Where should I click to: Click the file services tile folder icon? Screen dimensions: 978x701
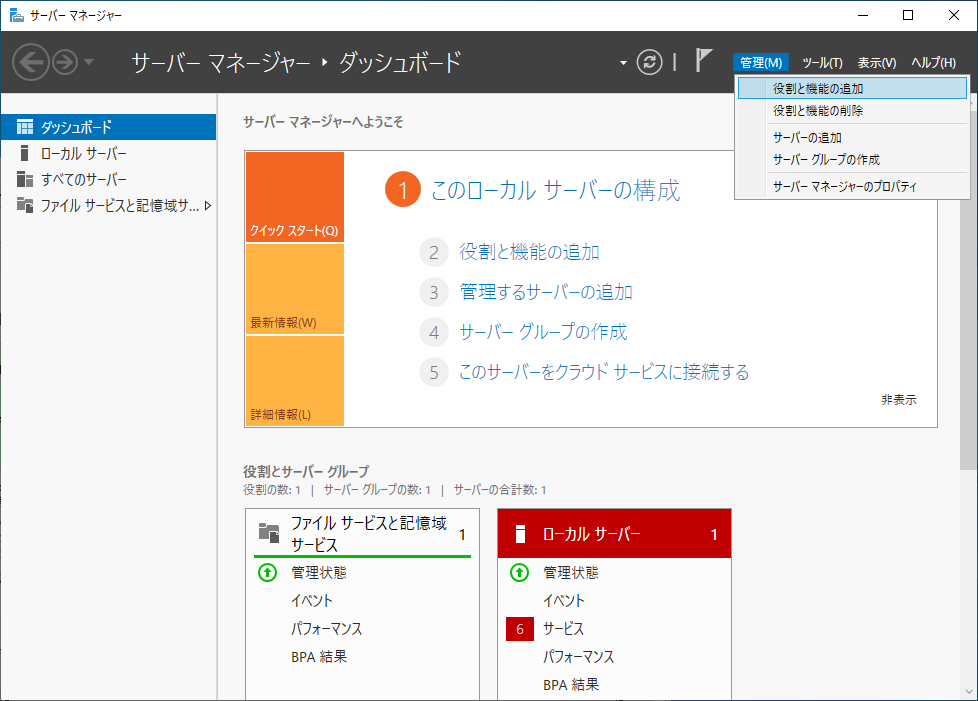tap(269, 533)
